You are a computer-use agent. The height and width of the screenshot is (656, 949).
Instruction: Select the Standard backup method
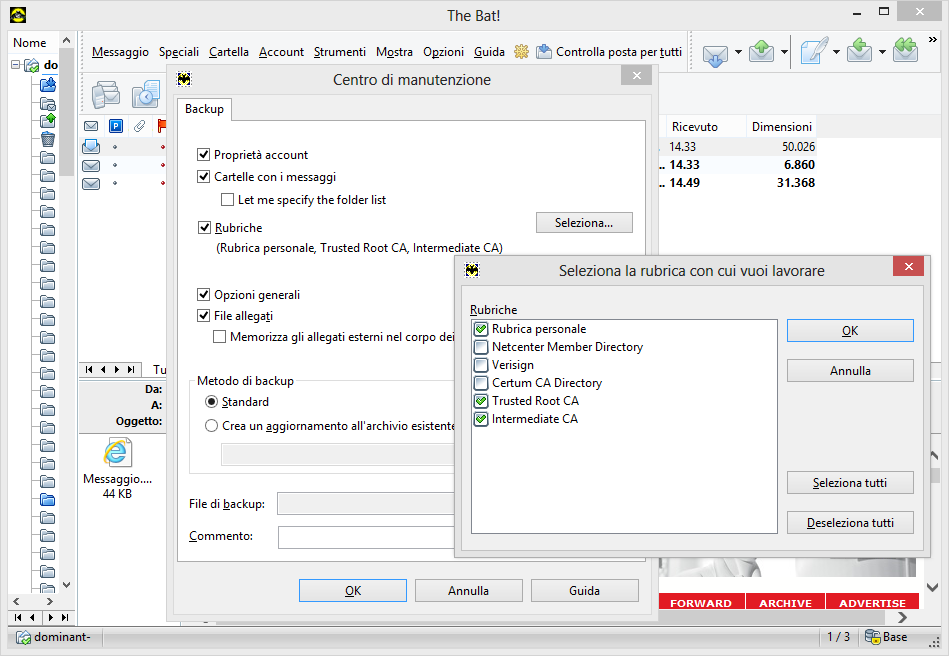tap(211, 402)
